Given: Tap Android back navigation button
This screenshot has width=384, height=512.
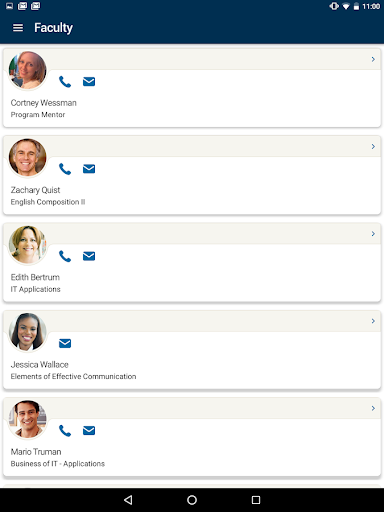Looking at the screenshot, I should (128, 500).
